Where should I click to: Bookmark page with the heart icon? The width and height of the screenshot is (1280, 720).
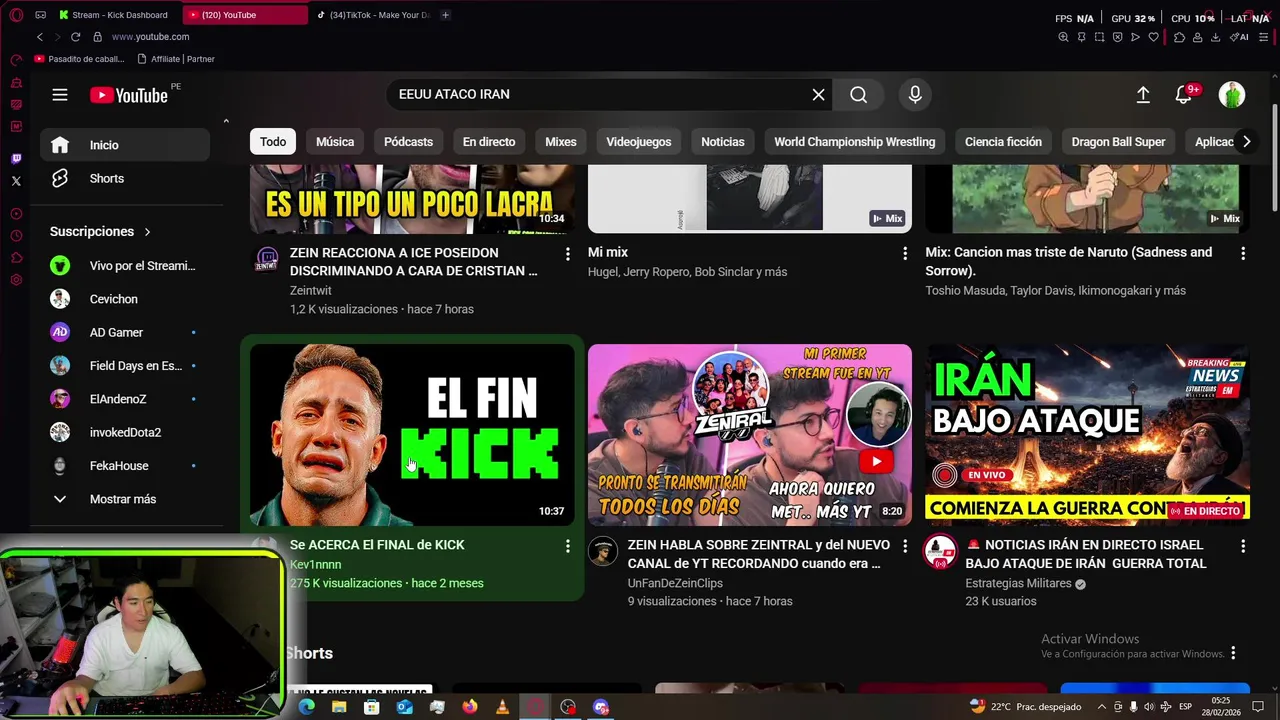pyautogui.click(x=1153, y=37)
